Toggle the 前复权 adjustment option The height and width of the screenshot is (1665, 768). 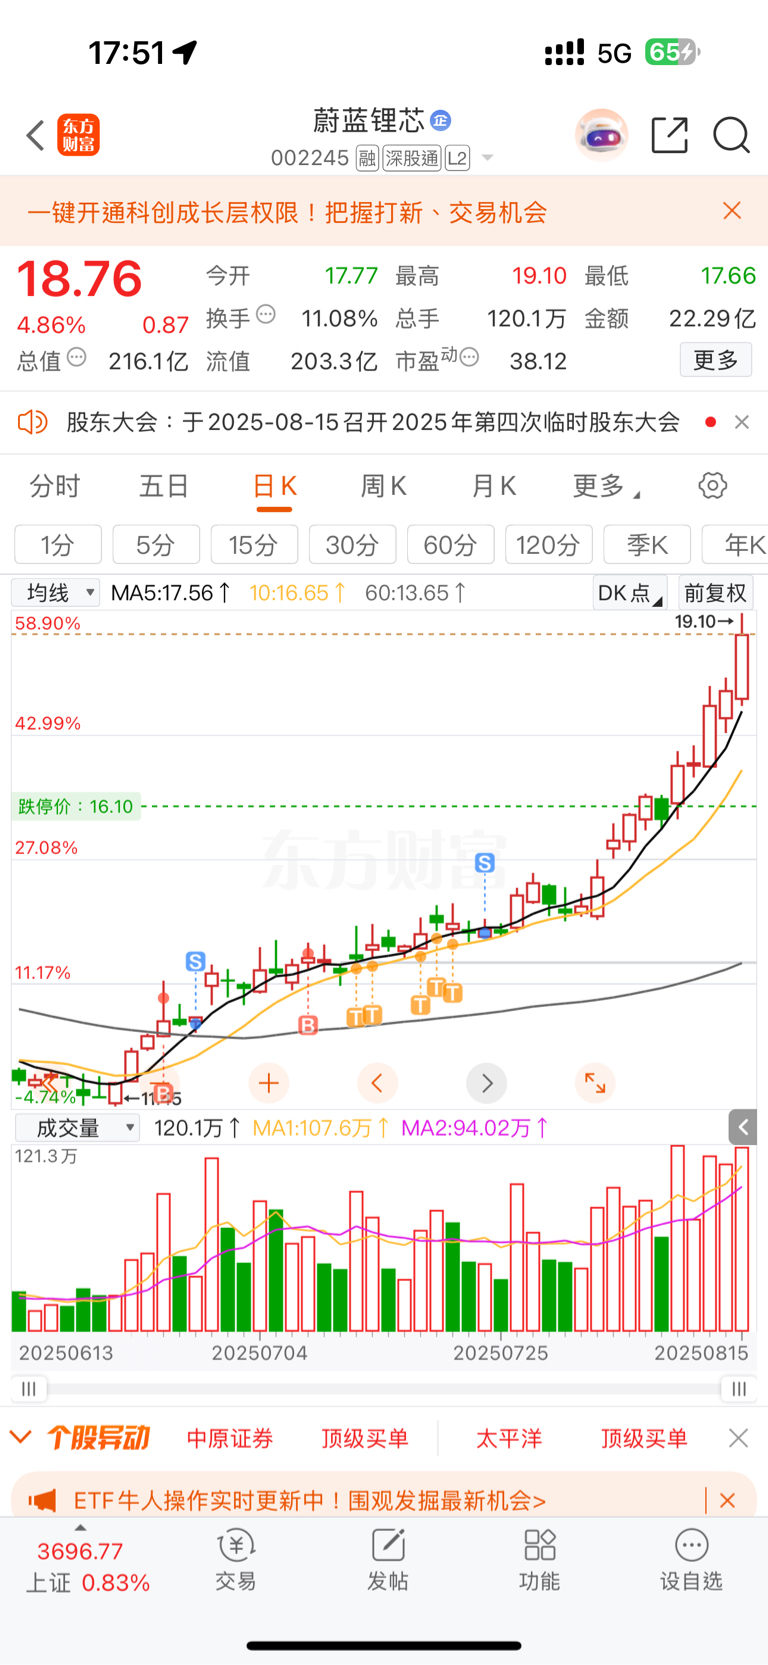(x=716, y=593)
